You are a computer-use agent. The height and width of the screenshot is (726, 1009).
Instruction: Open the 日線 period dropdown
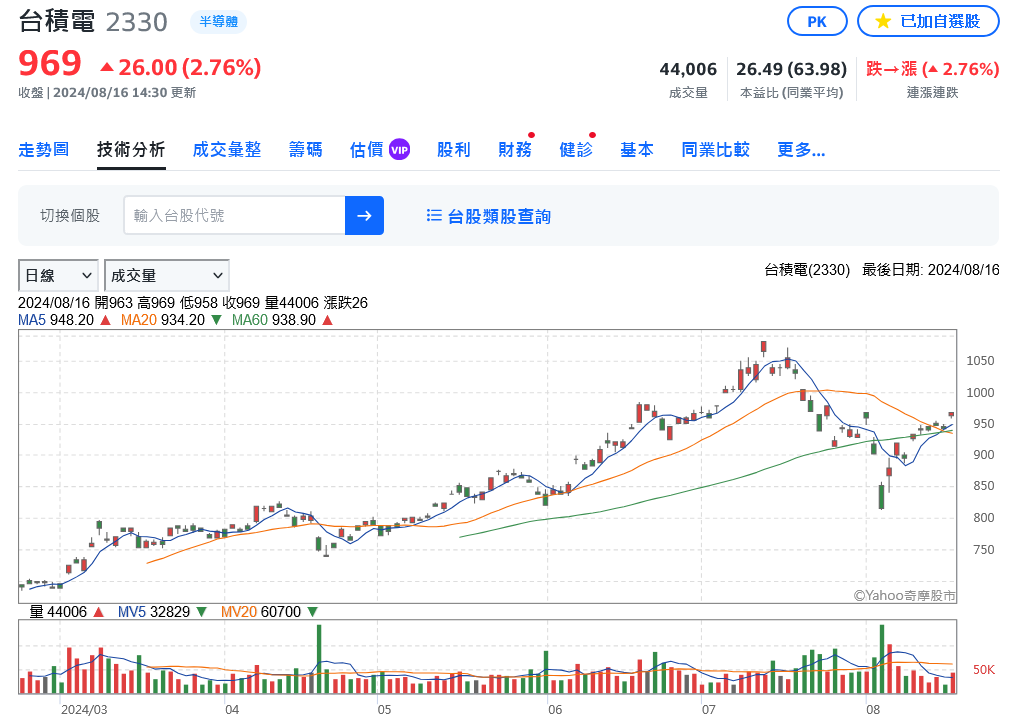click(58, 275)
